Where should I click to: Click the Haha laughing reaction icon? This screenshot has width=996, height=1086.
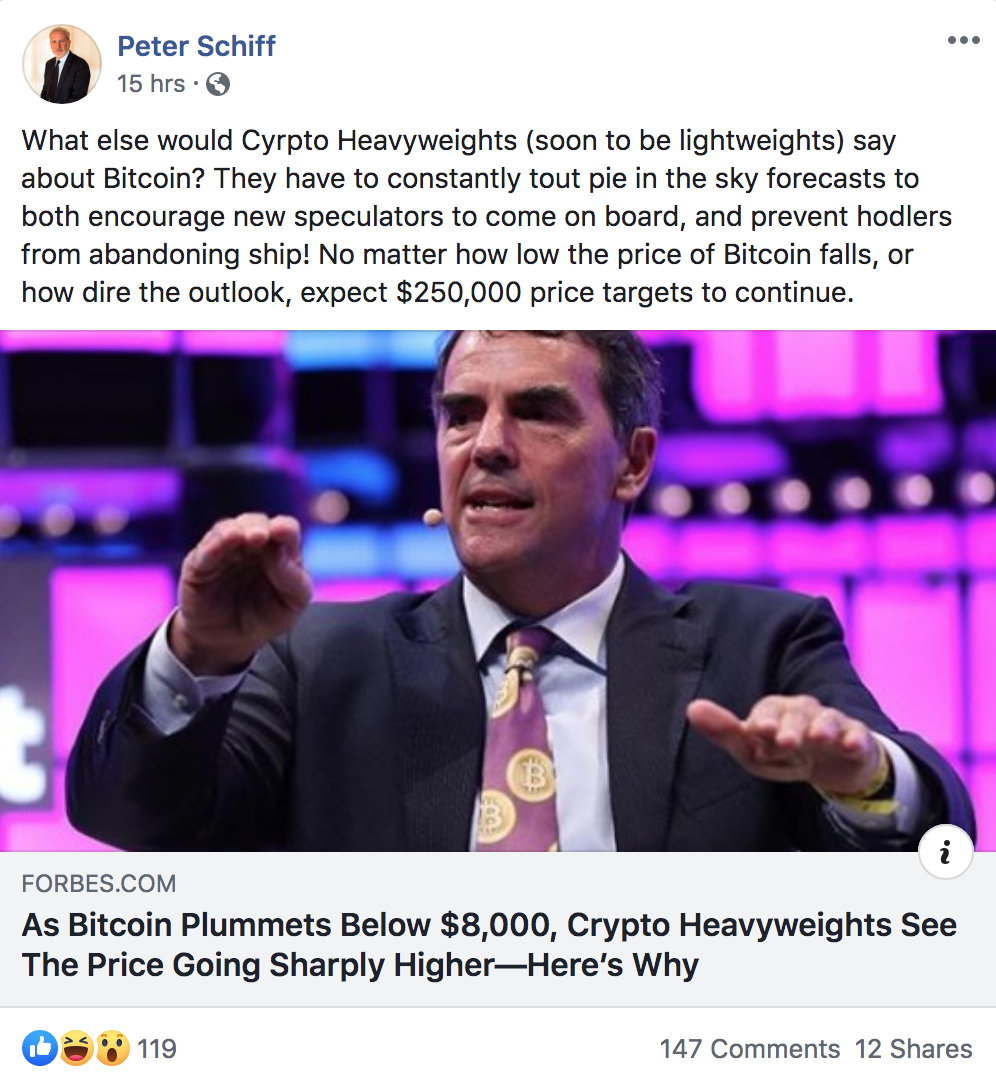(x=77, y=1048)
